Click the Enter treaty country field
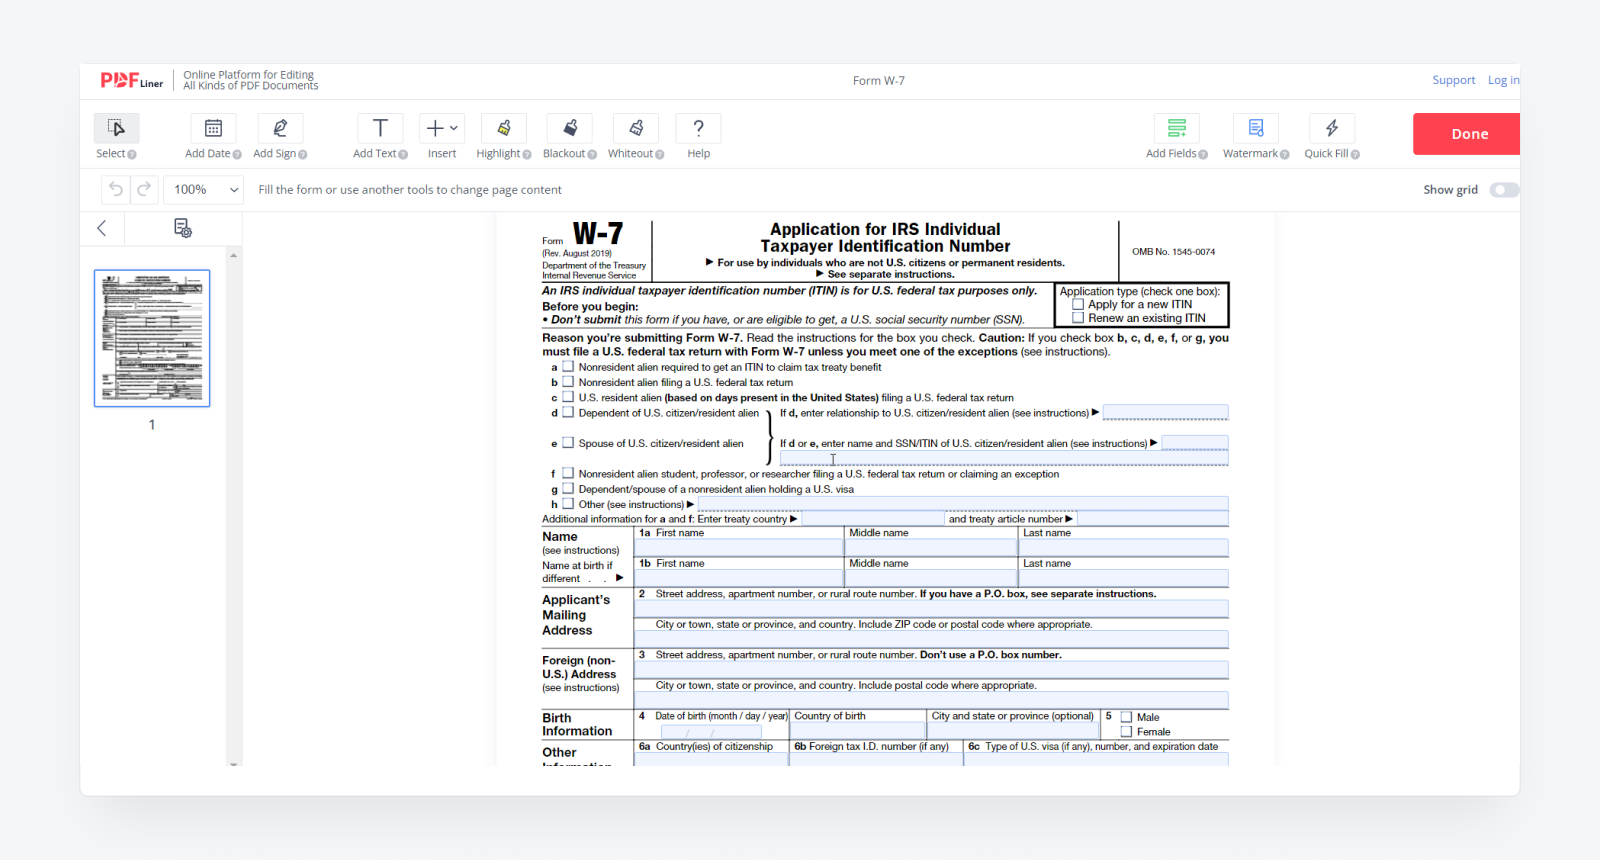The image size is (1600, 860). [x=873, y=519]
